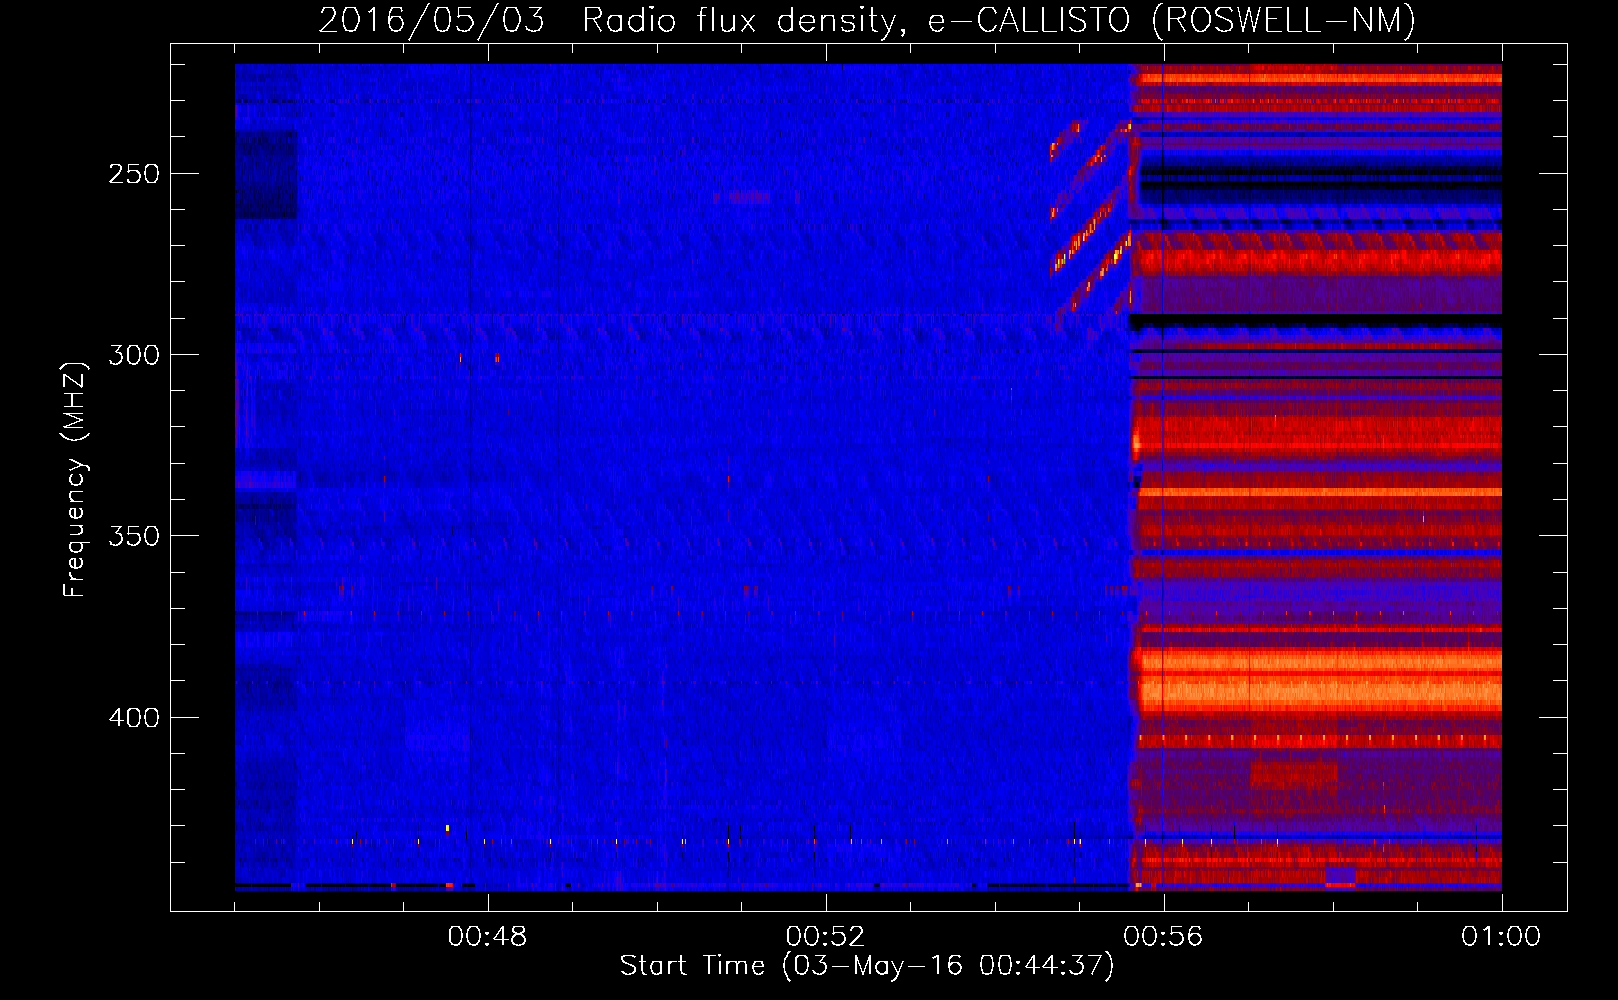Click the 00:56 time tick label
Image resolution: width=1618 pixels, height=1000 pixels.
pos(1163,937)
